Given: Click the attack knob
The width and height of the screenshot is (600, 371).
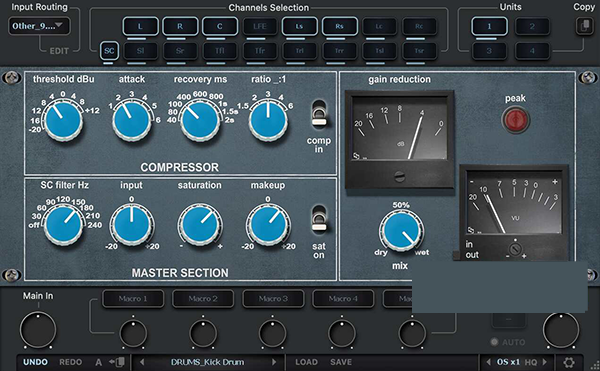Looking at the screenshot, I should click(132, 120).
